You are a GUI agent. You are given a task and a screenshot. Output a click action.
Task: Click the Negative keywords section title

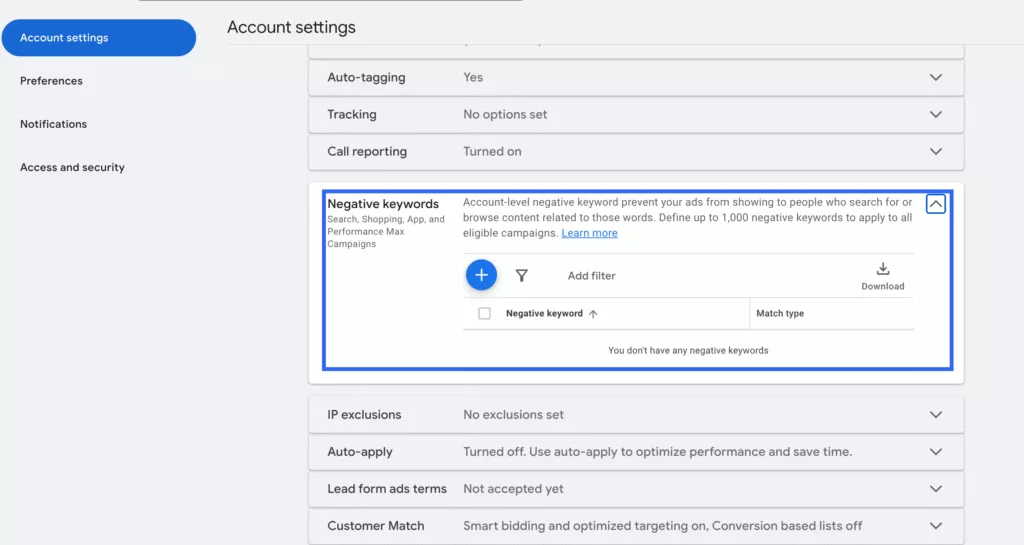(x=383, y=204)
